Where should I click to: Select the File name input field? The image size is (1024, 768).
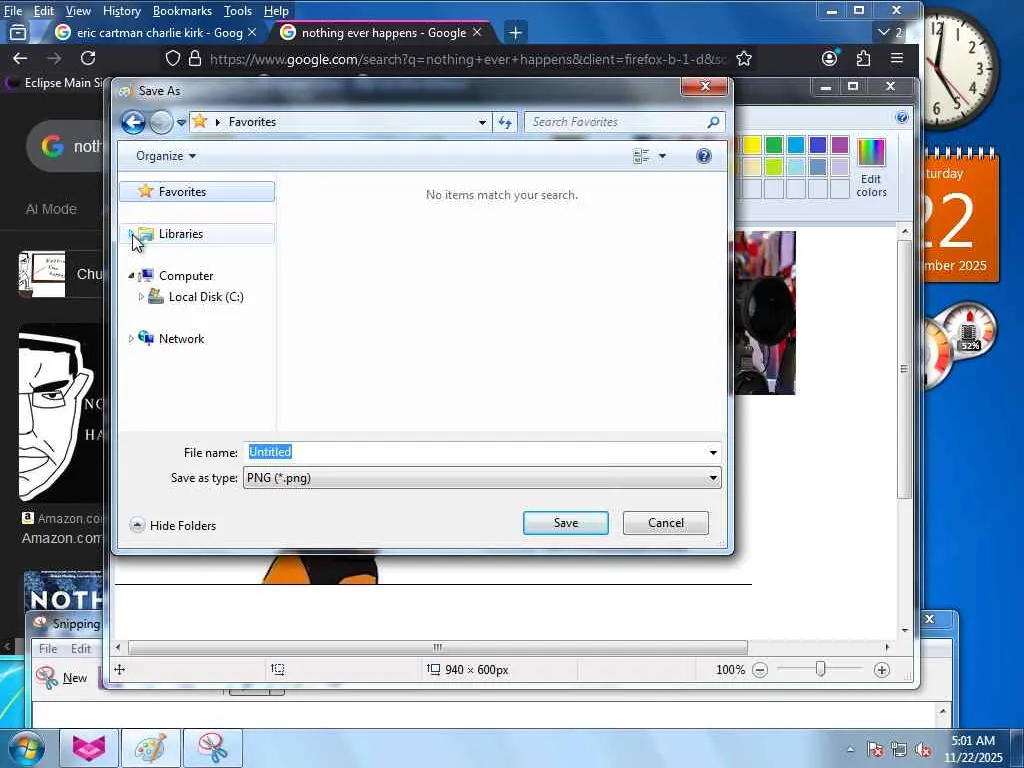475,452
